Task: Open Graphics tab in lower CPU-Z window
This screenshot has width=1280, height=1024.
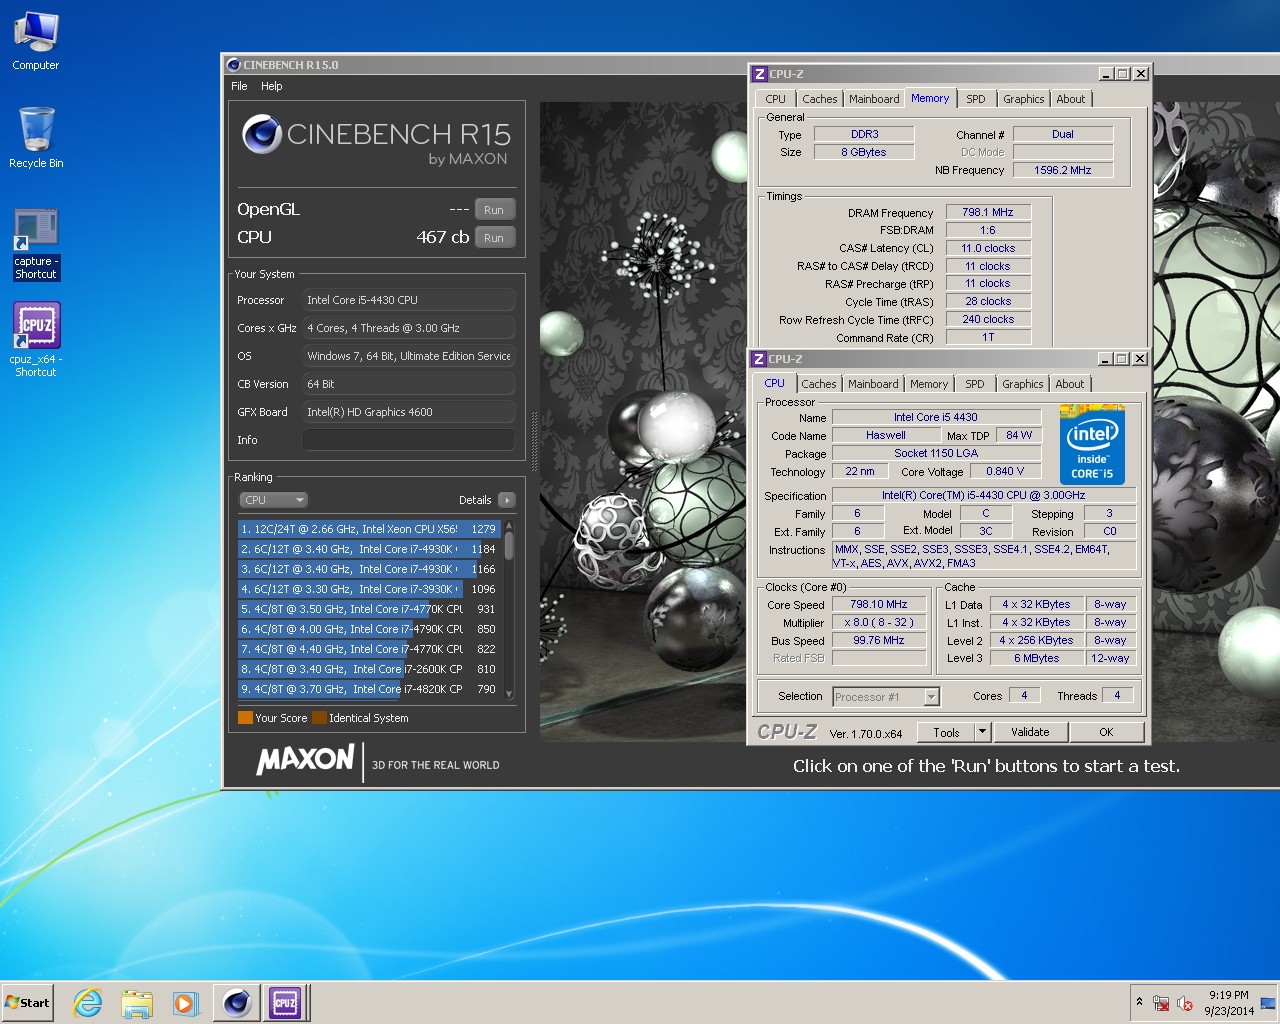Action: [1023, 384]
